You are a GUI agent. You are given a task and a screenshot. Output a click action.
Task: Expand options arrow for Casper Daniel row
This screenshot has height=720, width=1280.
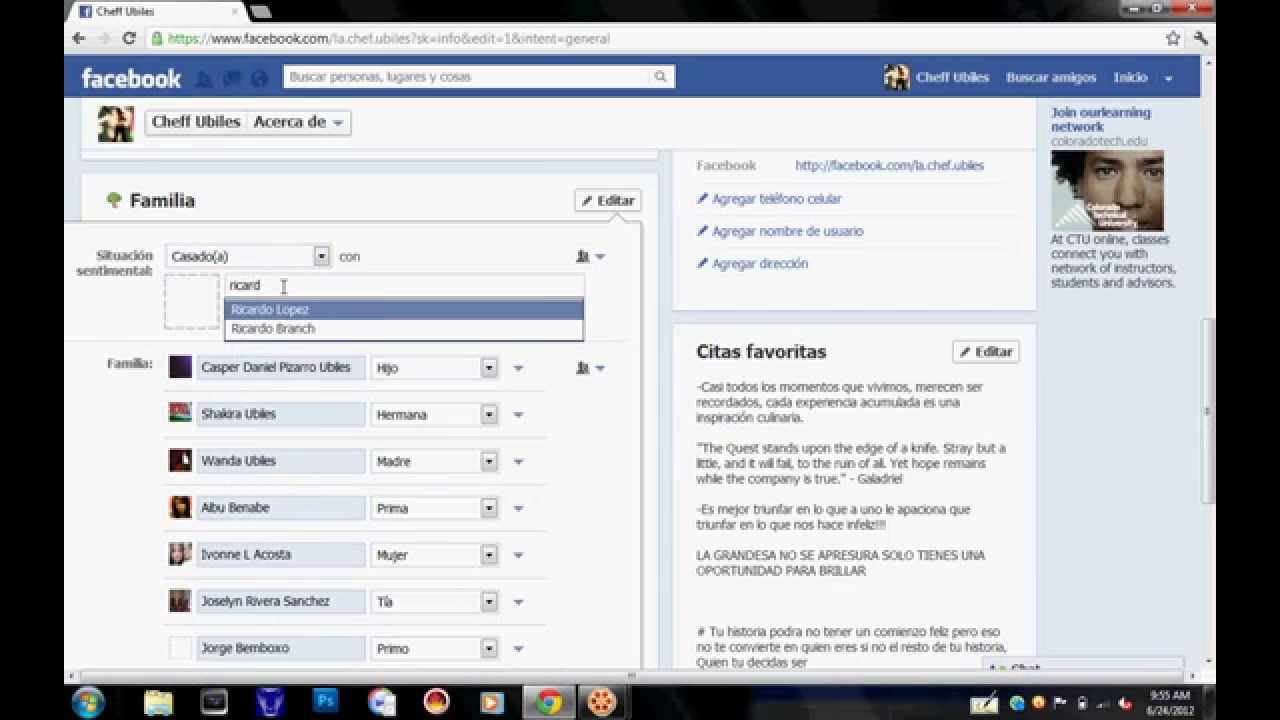(x=518, y=368)
